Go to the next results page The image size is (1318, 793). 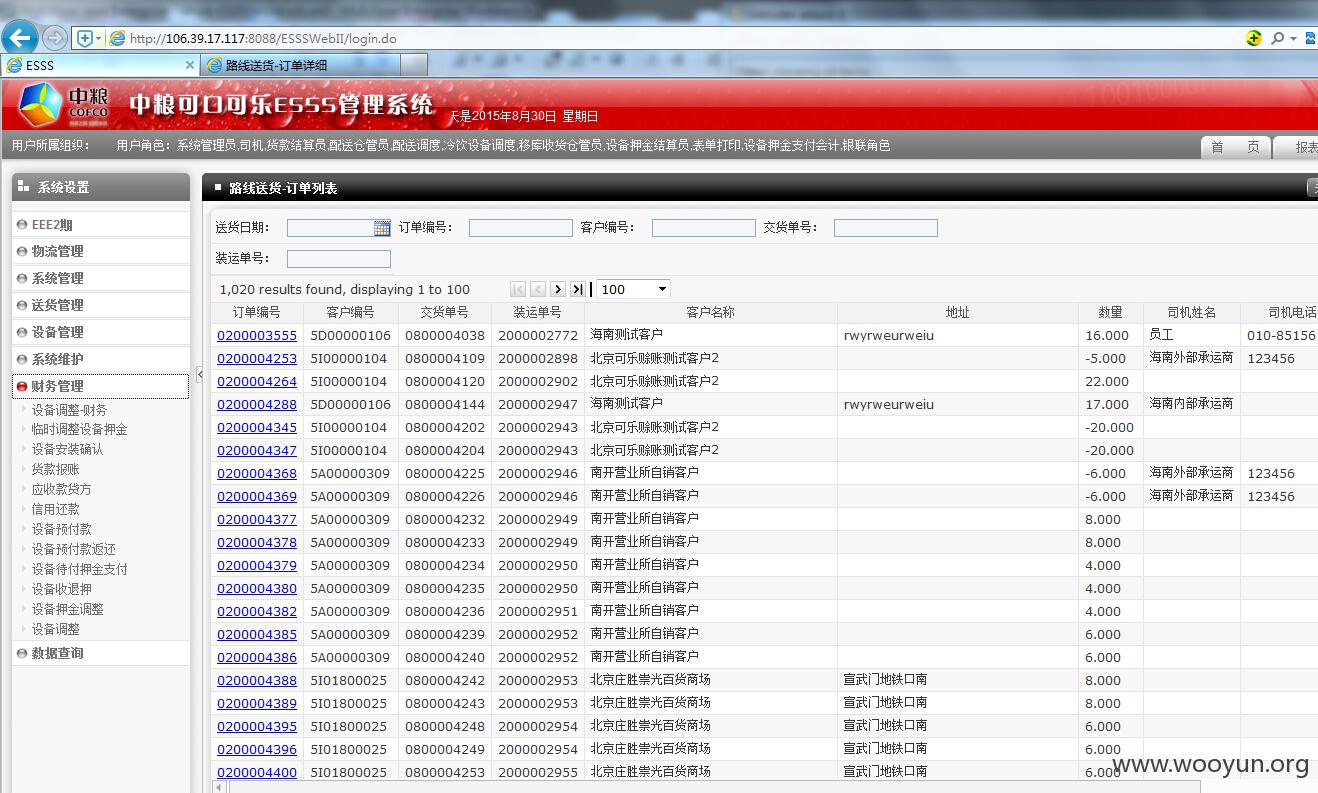point(558,289)
